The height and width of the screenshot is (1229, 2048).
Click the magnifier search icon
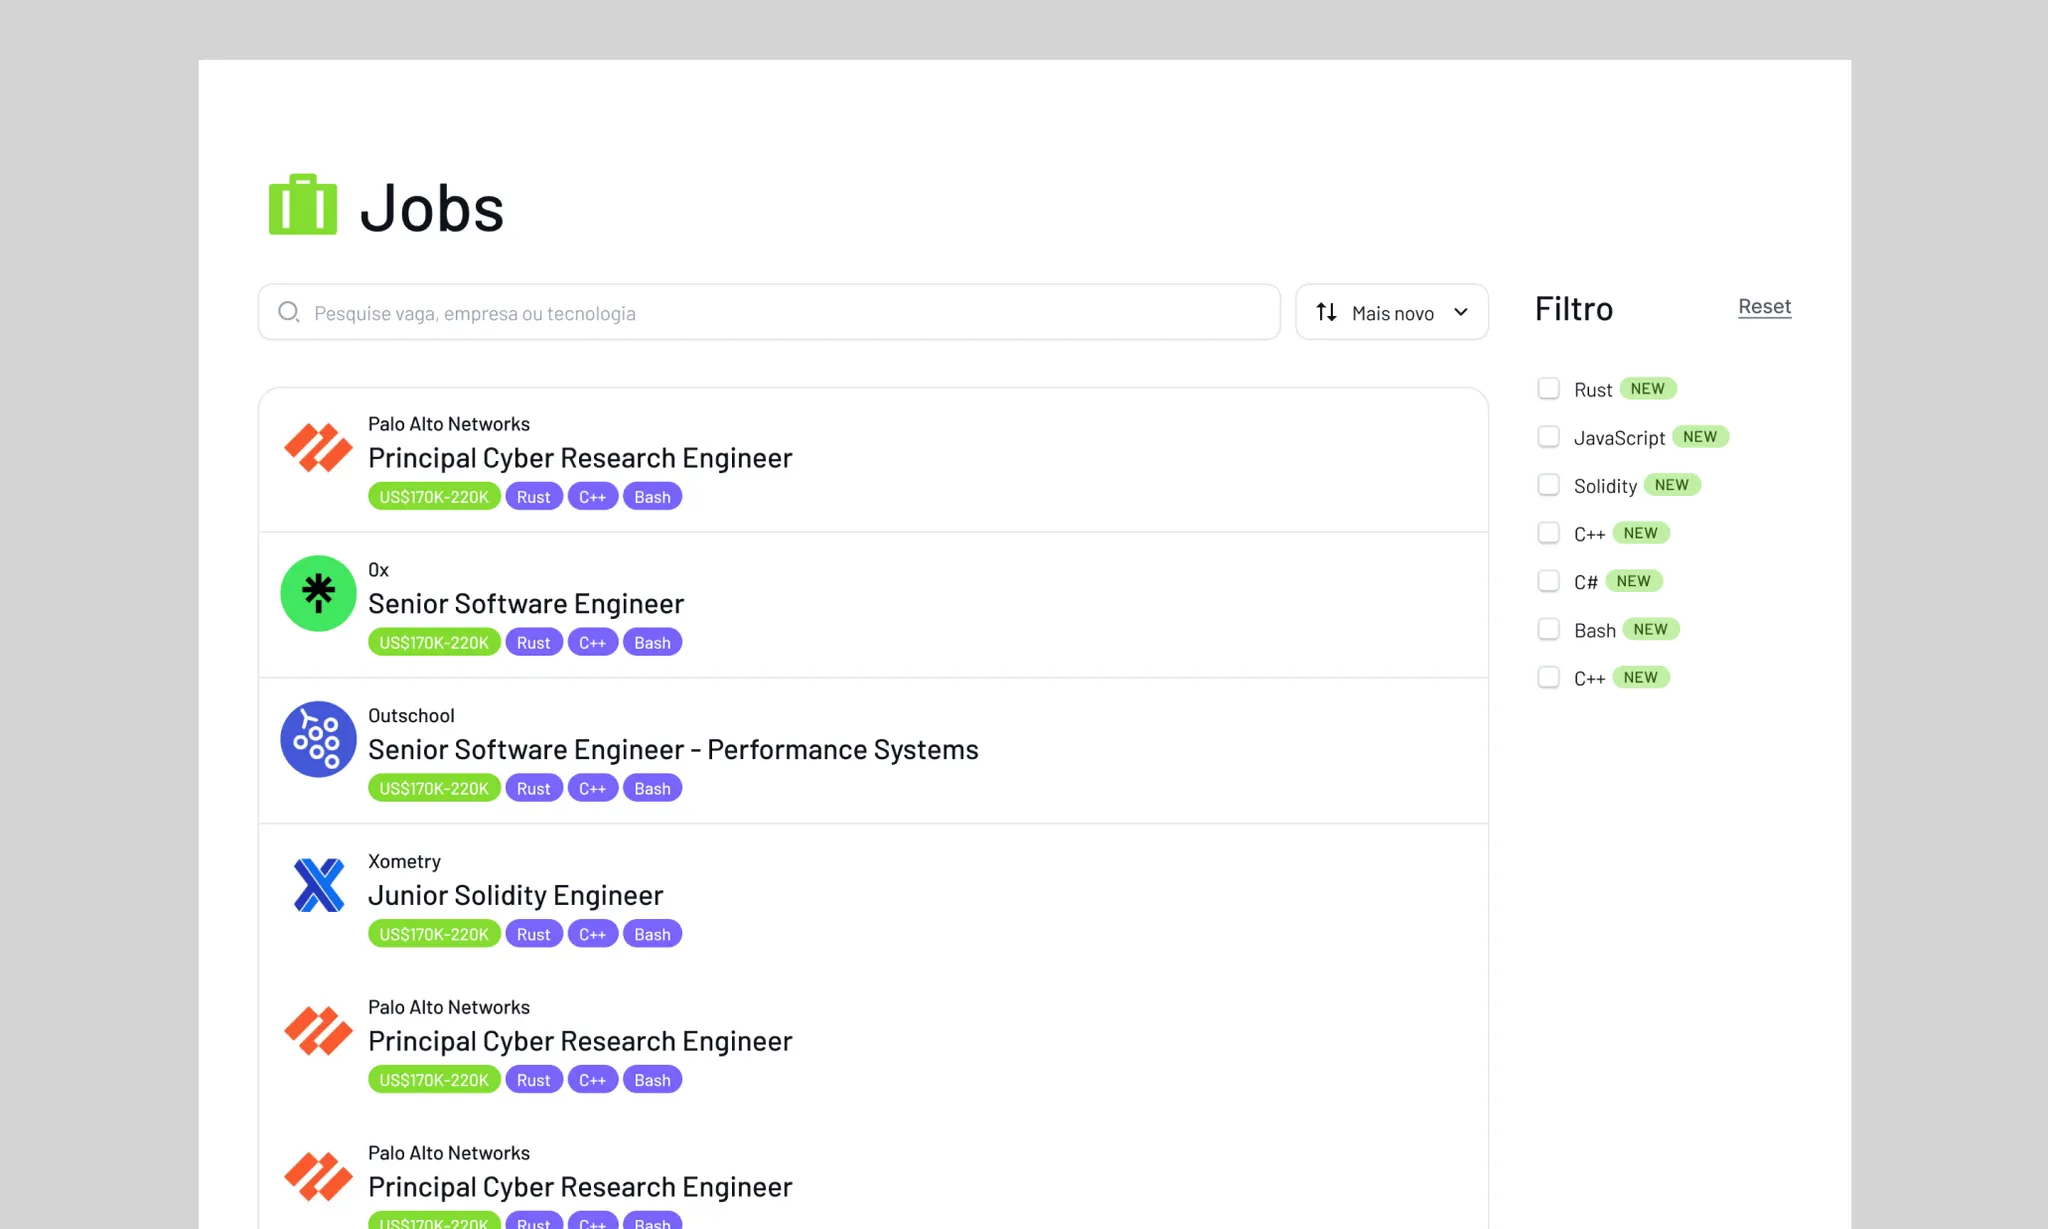pyautogui.click(x=289, y=312)
